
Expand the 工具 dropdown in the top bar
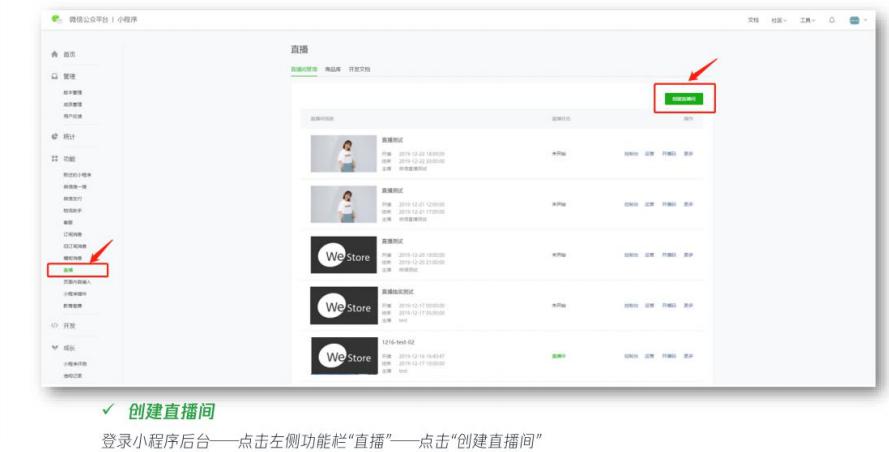(806, 21)
